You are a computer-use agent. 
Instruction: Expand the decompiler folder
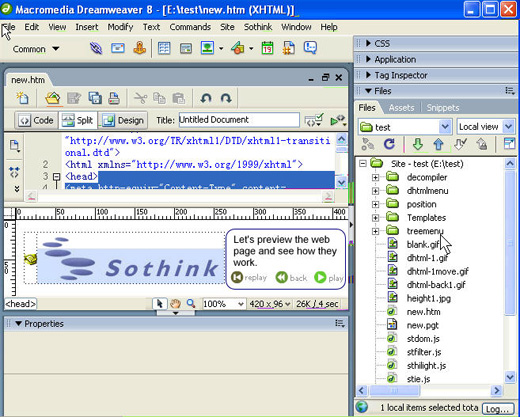pyautogui.click(x=376, y=177)
